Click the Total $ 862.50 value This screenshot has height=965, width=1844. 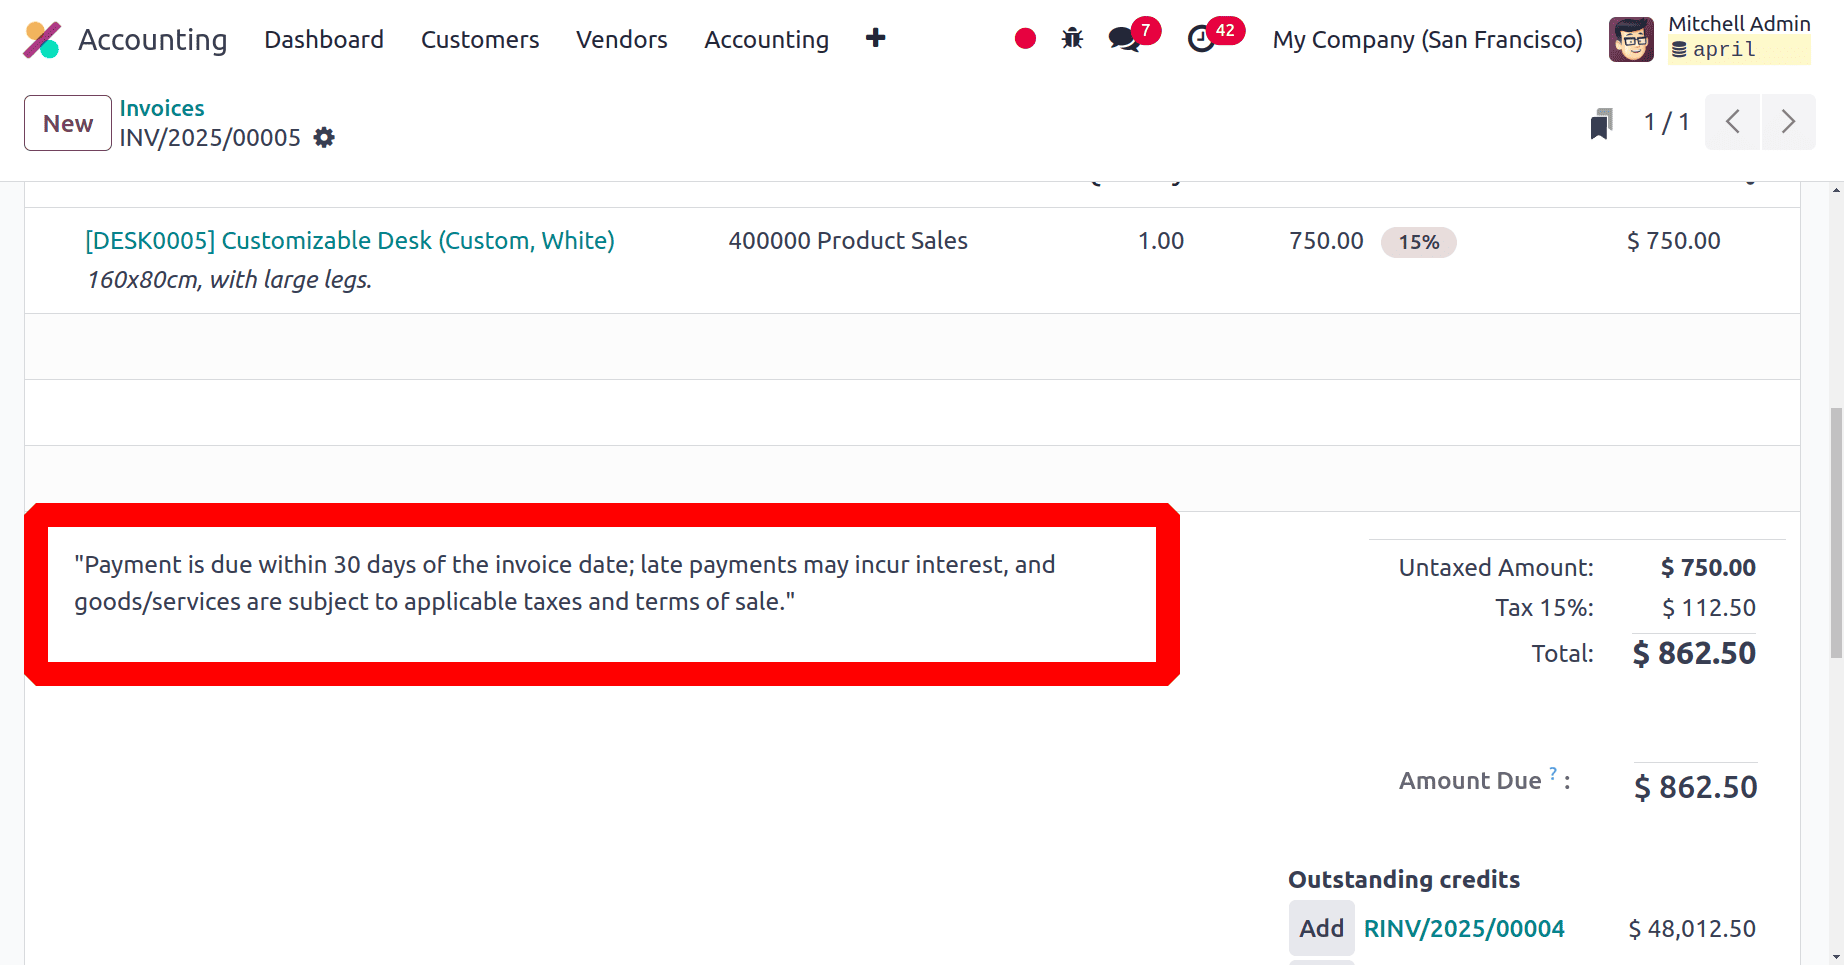[1694, 653]
